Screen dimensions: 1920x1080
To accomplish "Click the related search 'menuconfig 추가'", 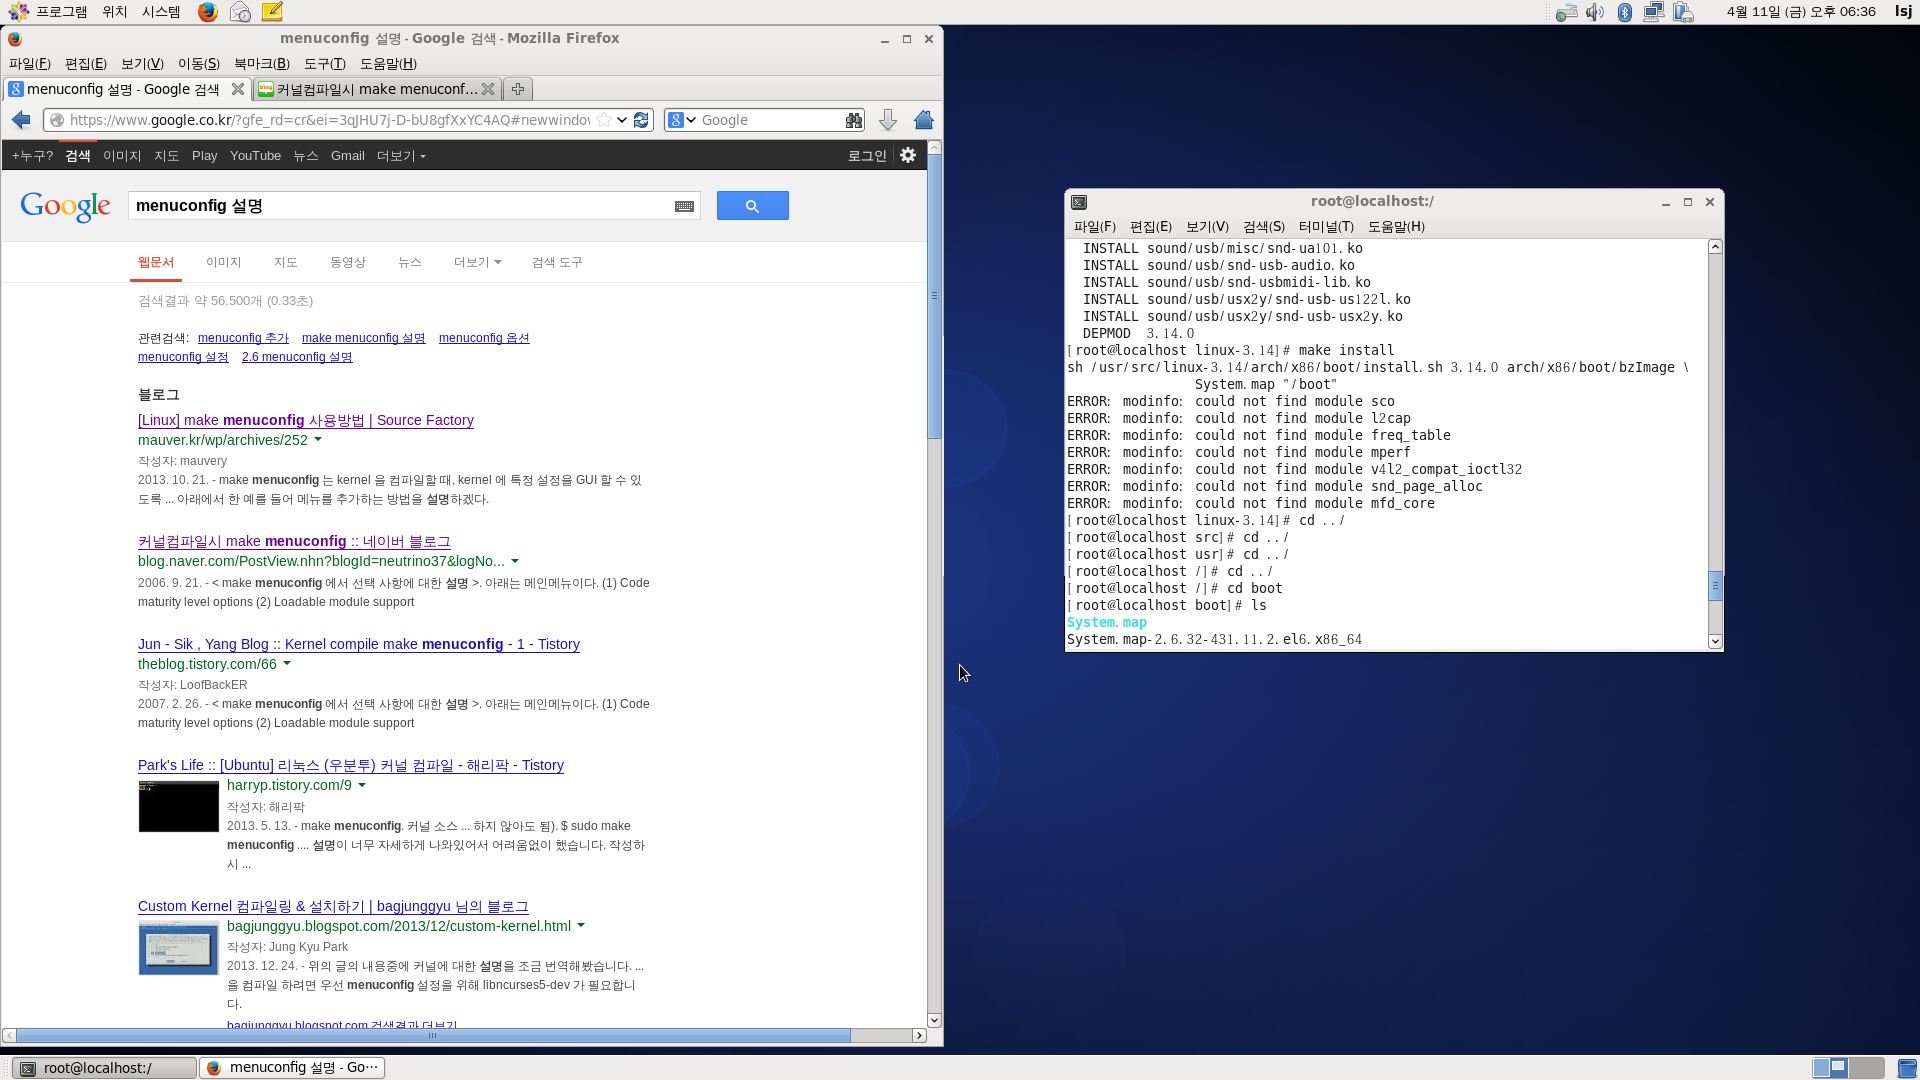I will (243, 338).
